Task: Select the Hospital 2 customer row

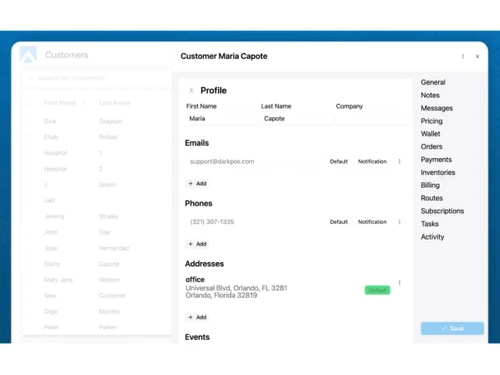Action: tap(97, 169)
